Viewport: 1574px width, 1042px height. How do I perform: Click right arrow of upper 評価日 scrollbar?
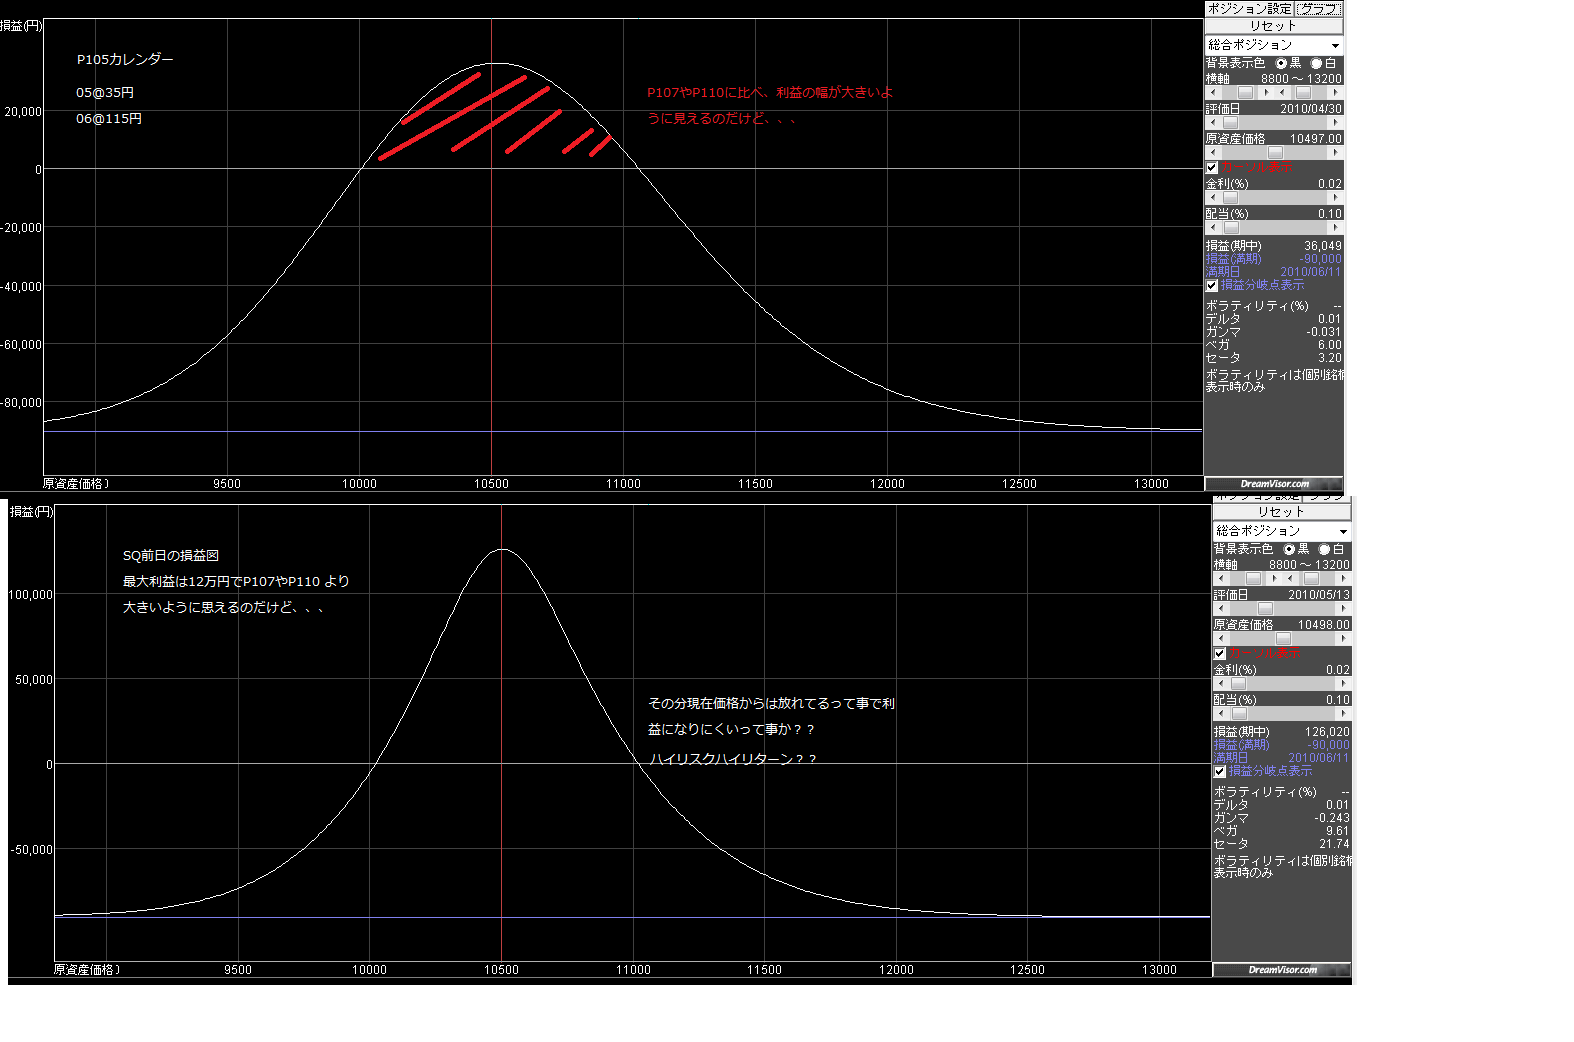pyautogui.click(x=1336, y=123)
